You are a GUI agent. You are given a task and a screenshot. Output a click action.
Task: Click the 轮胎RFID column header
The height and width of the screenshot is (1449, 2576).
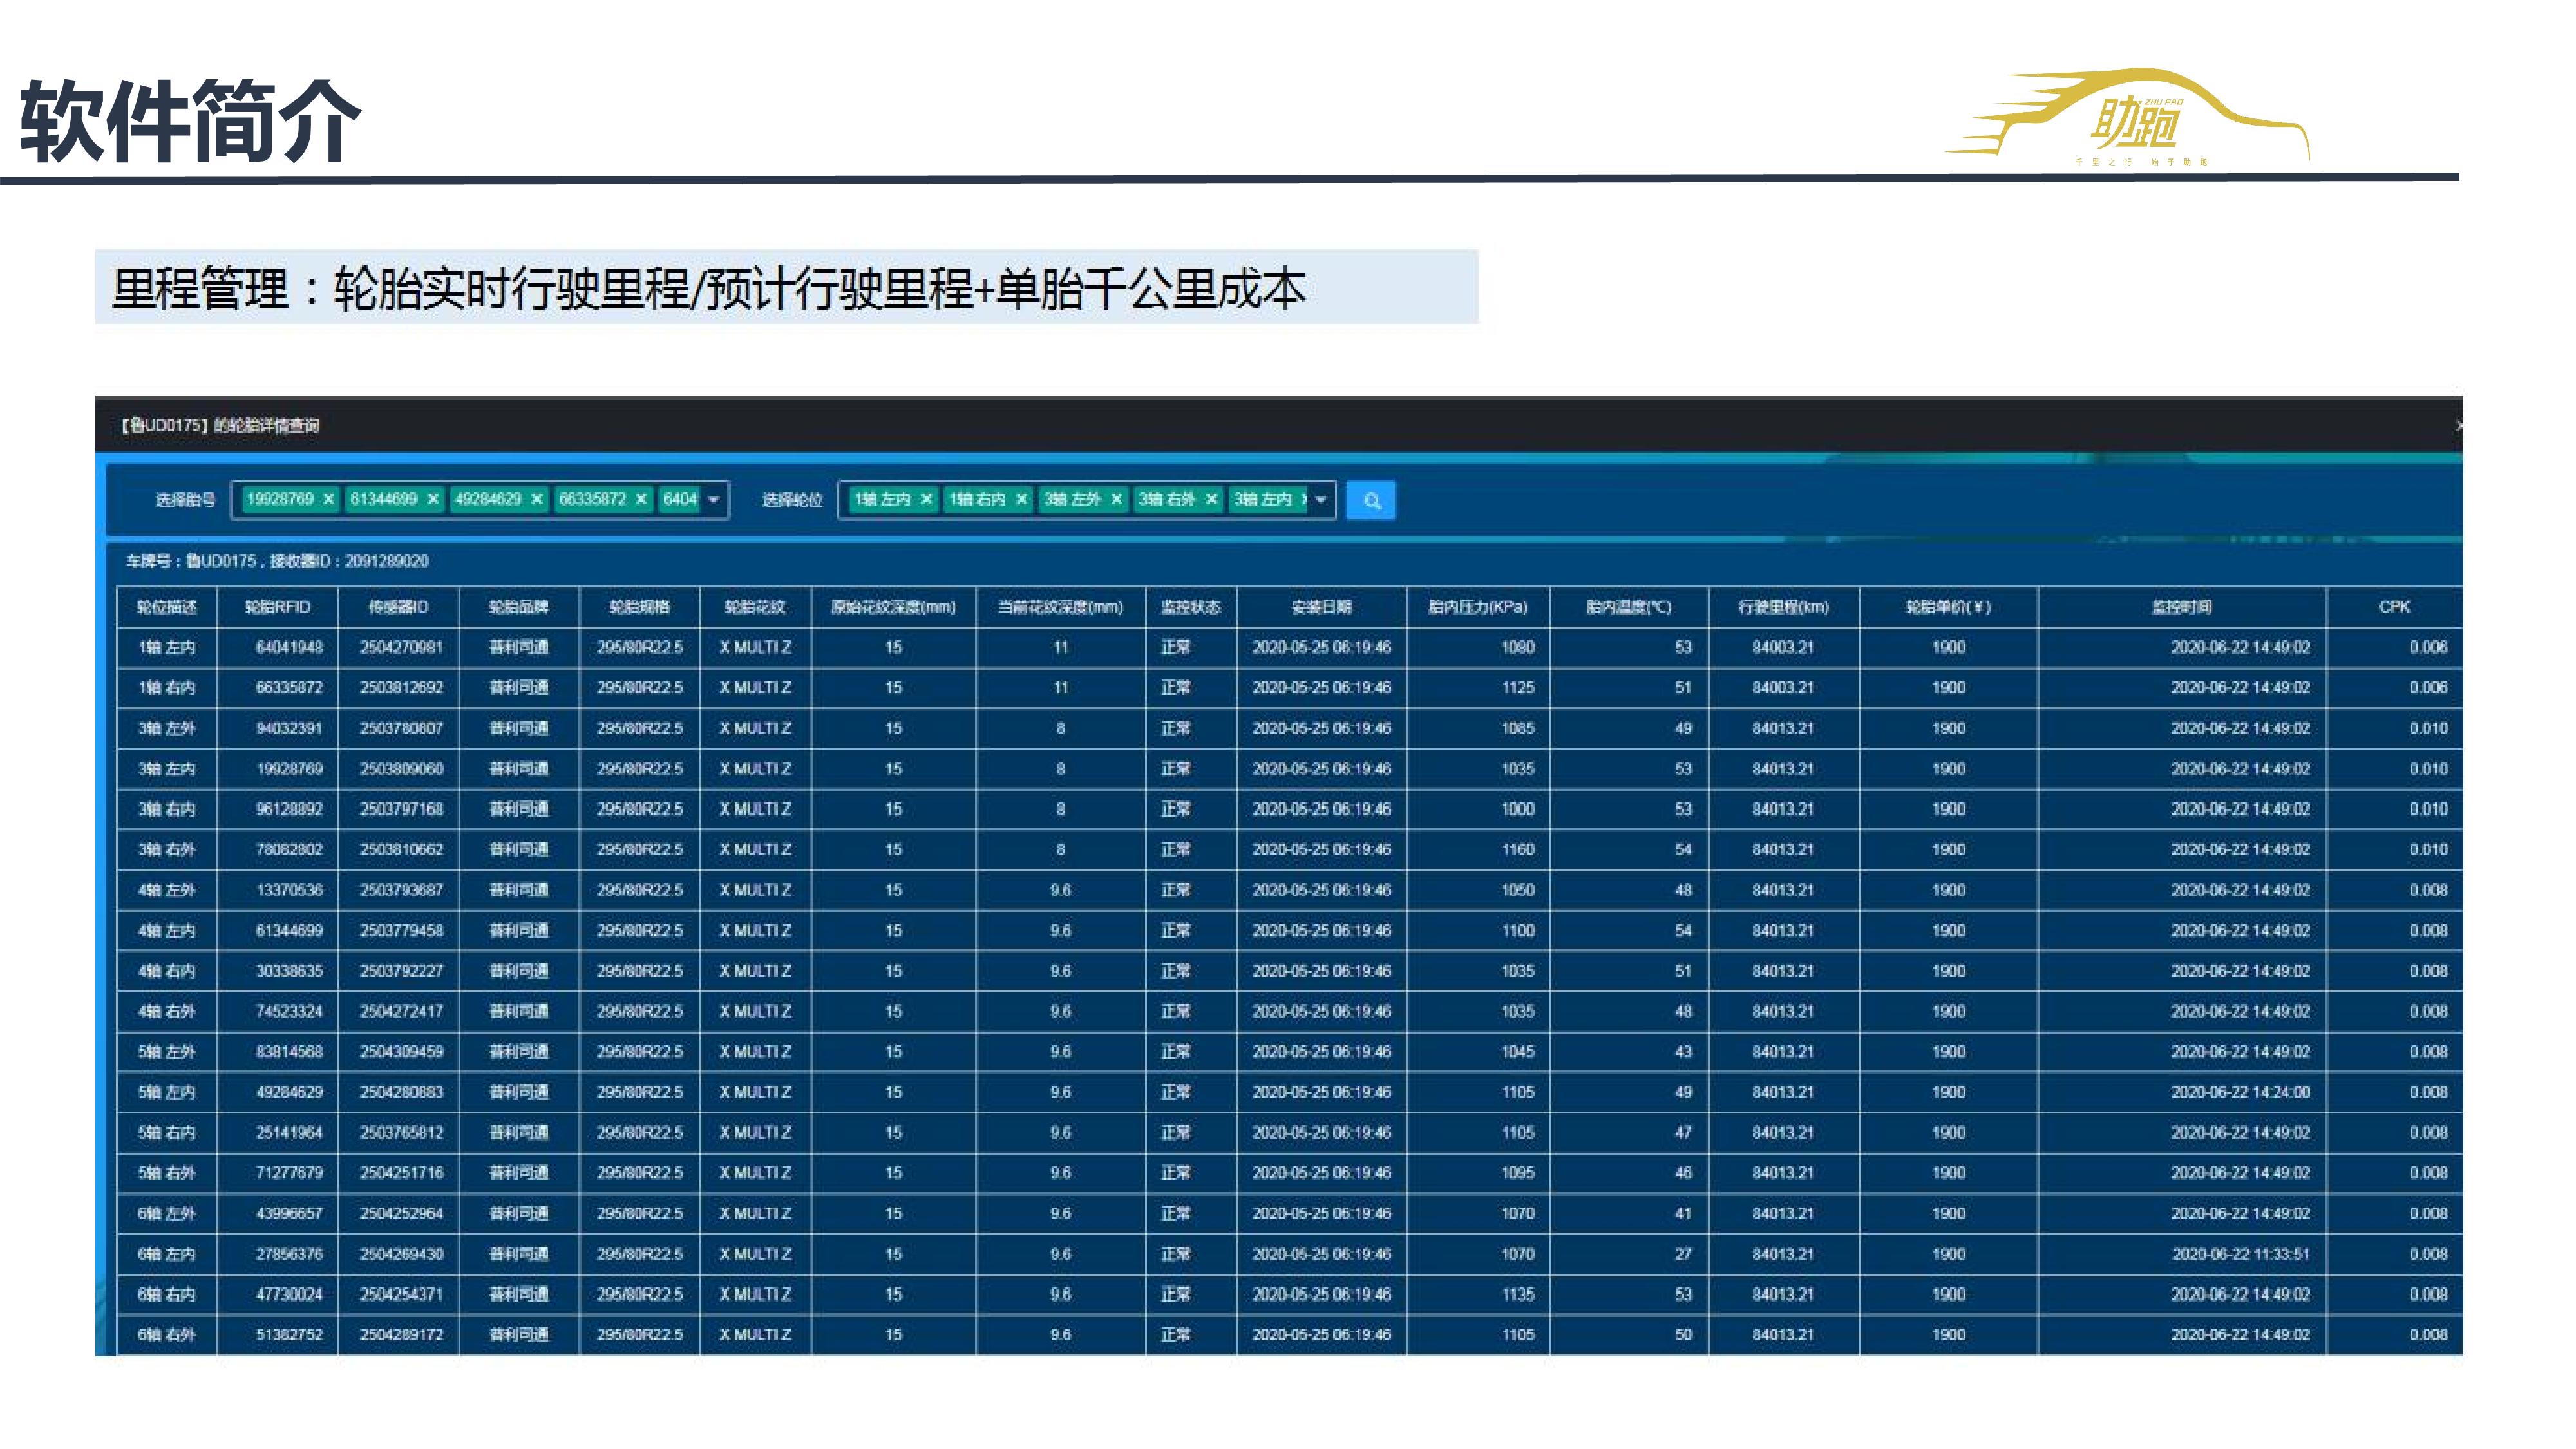[x=277, y=607]
